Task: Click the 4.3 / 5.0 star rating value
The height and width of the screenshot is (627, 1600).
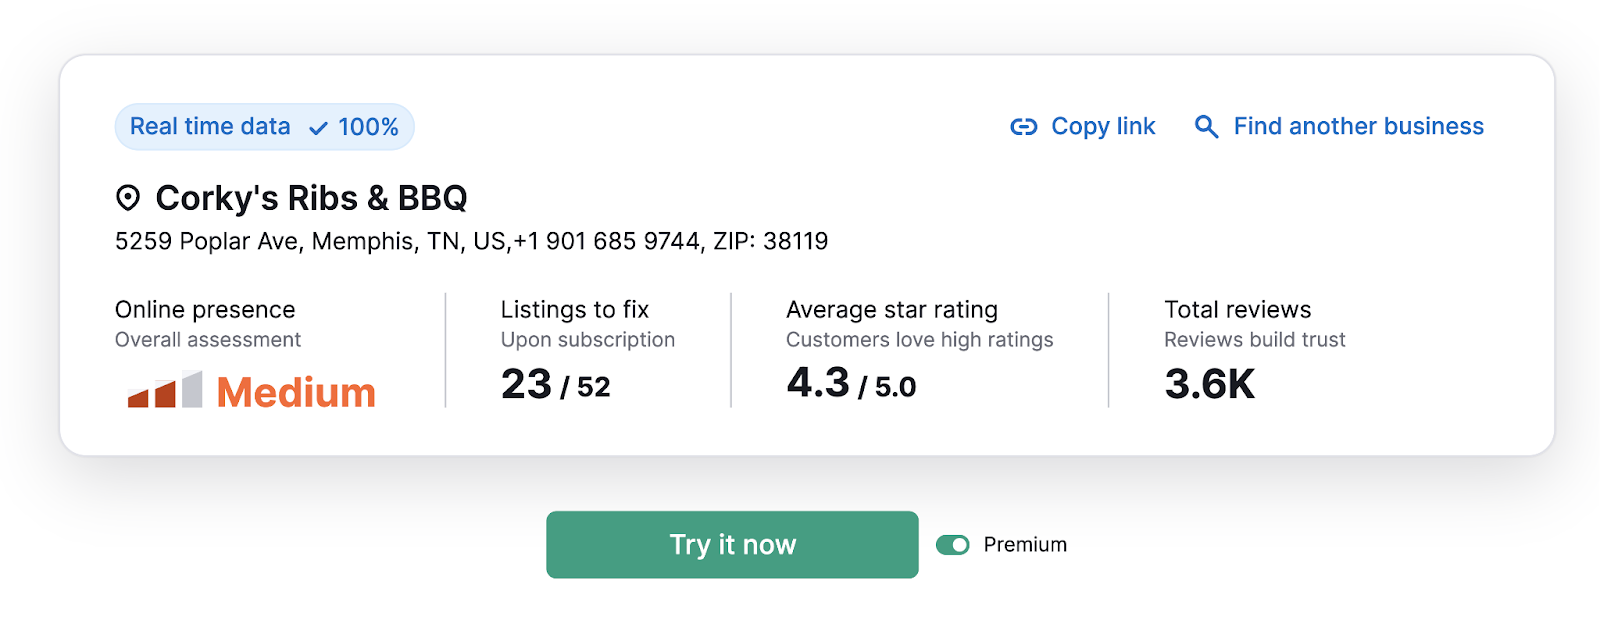Action: pos(851,384)
